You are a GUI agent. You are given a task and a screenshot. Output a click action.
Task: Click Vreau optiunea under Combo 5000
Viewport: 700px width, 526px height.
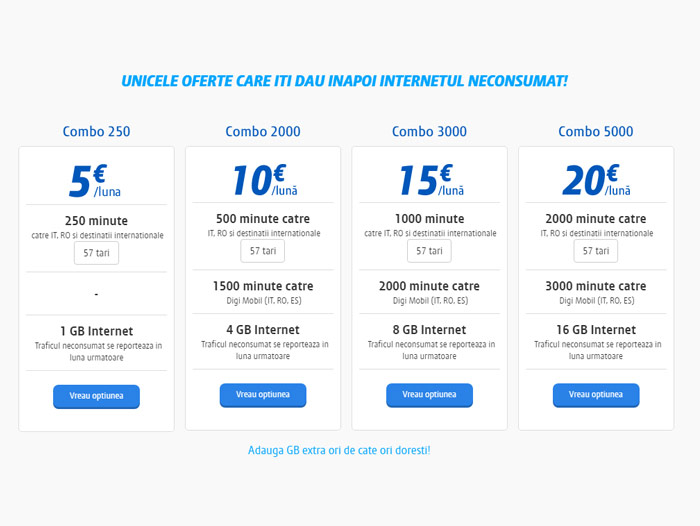tap(596, 395)
